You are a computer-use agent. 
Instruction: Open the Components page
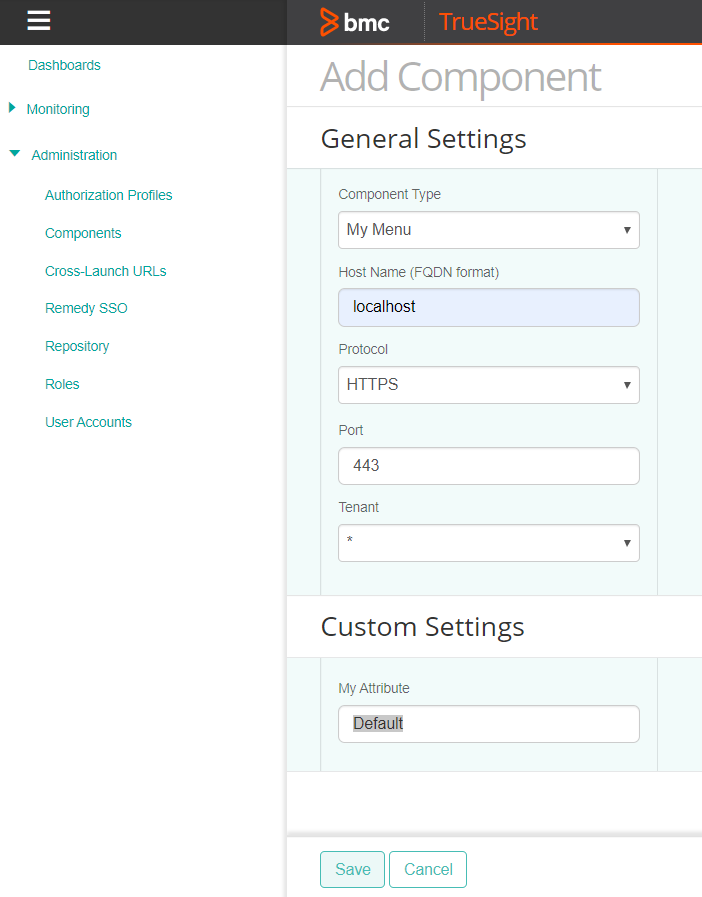point(83,233)
